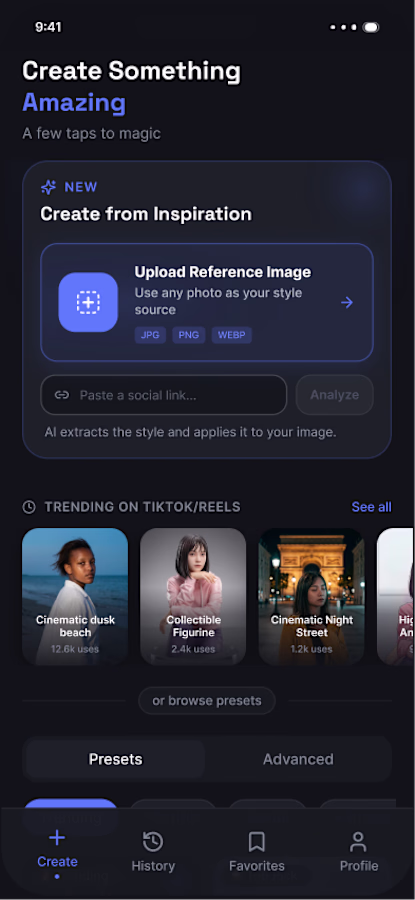Screen dimensions: 415x900
Task: Click the link icon in the paste field
Action: [62, 395]
